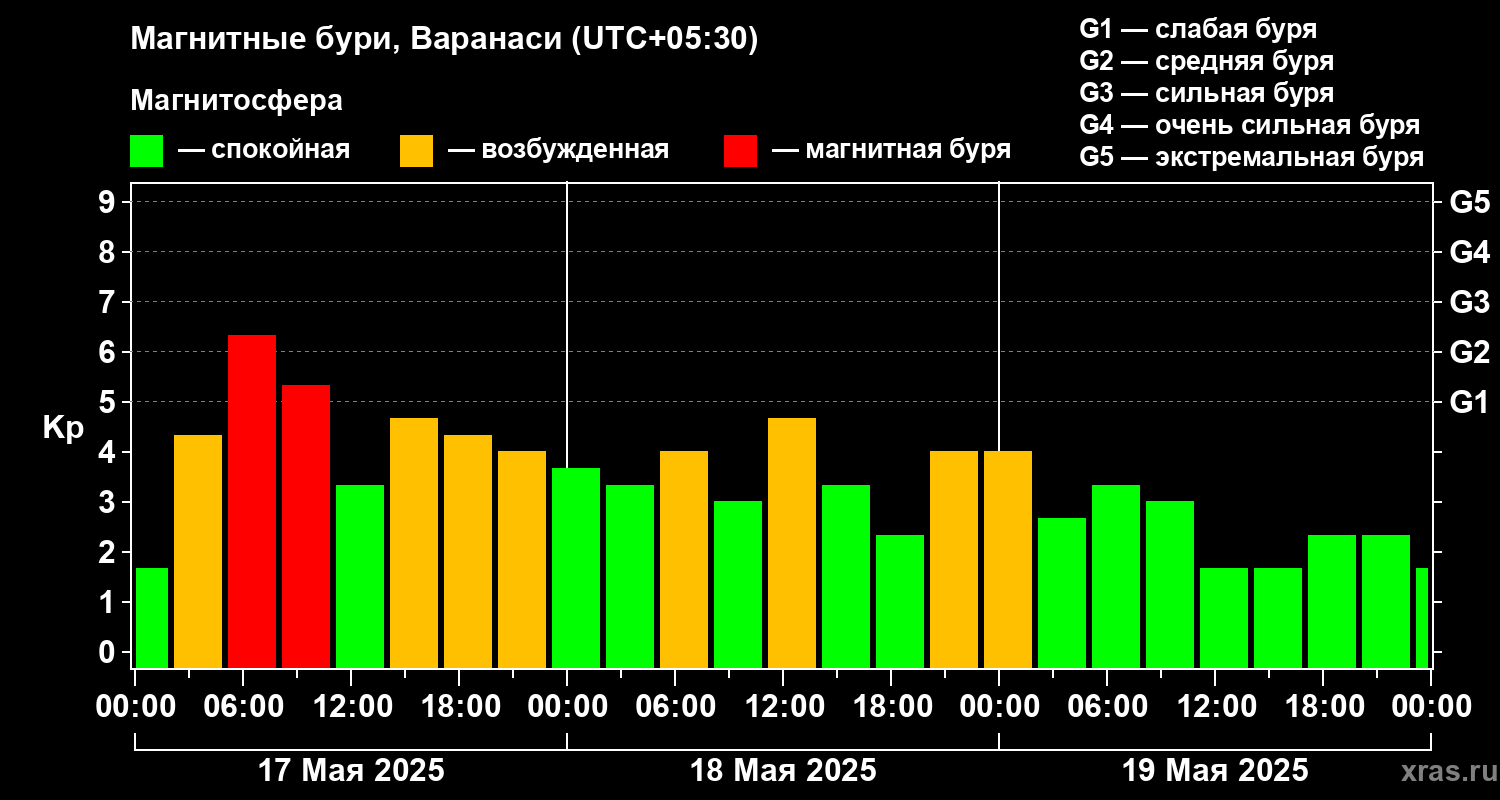Select the tallest red bar above Kp 6

(252, 501)
